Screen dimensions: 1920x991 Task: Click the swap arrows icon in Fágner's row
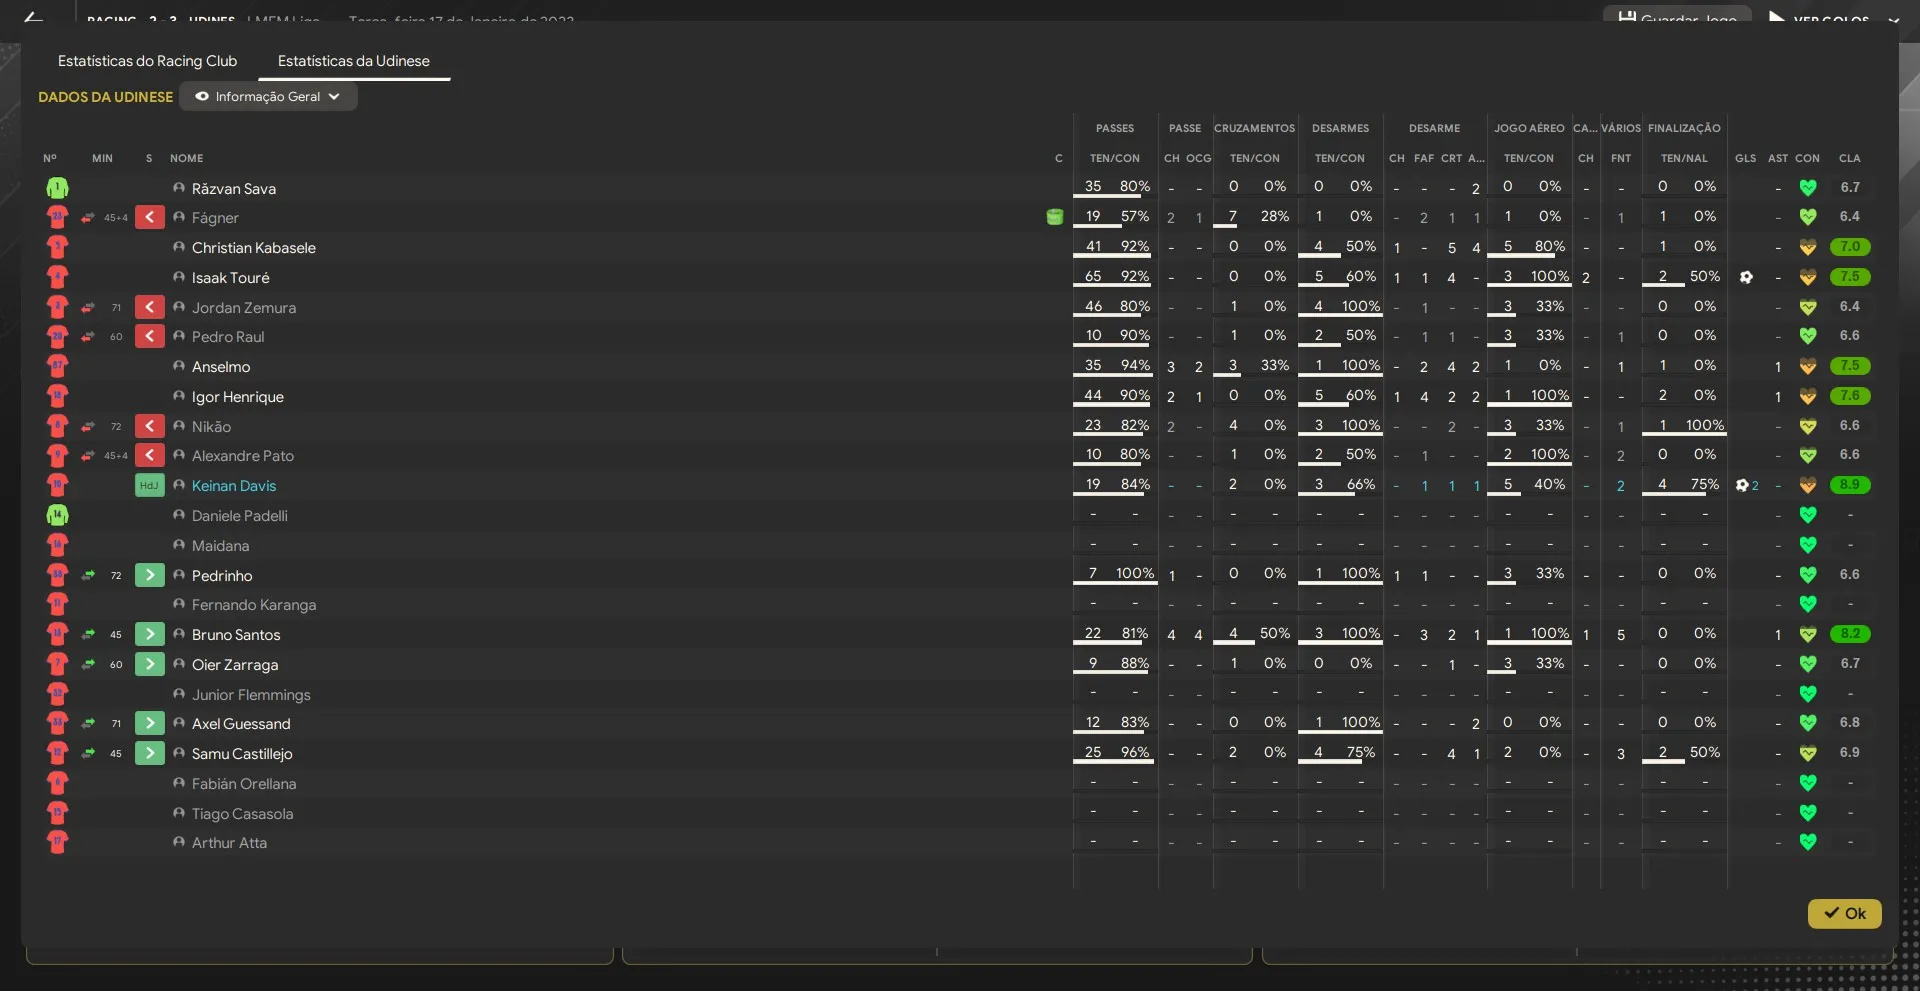[x=88, y=217]
